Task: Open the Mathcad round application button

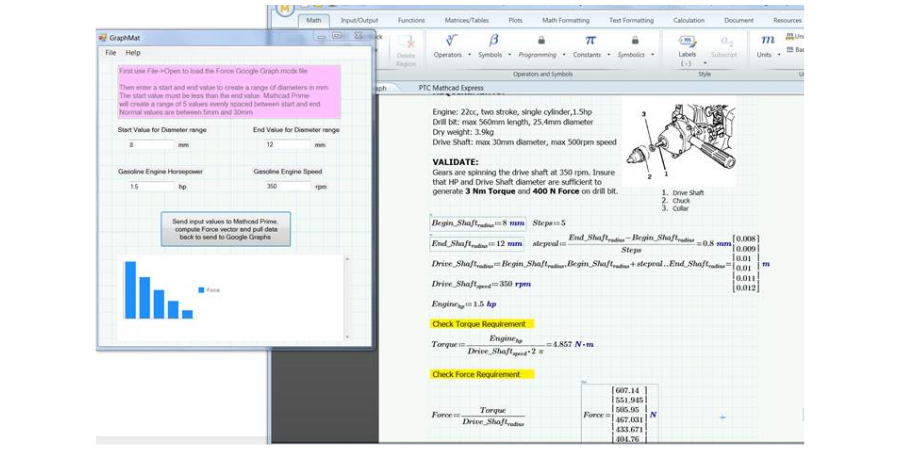Action: pyautogui.click(x=285, y=9)
